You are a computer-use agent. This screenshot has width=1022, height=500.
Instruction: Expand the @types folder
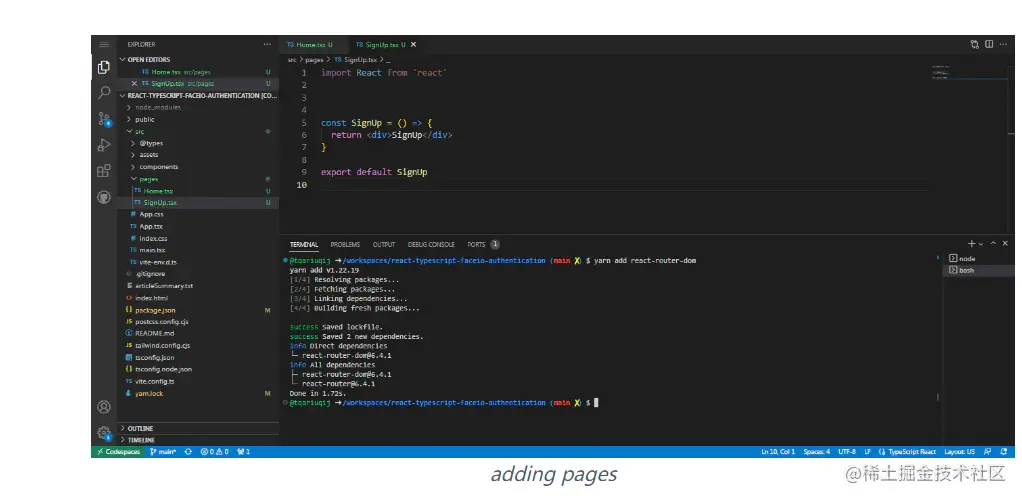pyautogui.click(x=198, y=143)
